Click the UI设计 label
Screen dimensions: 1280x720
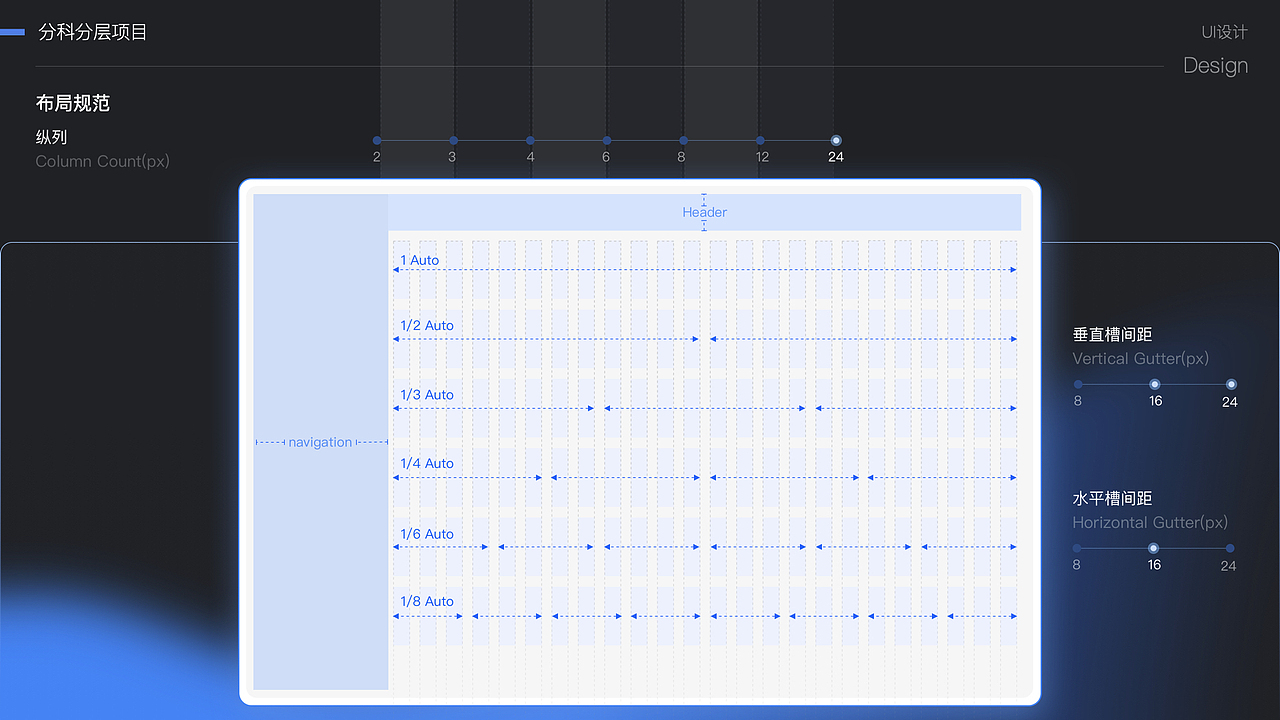[x=1224, y=32]
